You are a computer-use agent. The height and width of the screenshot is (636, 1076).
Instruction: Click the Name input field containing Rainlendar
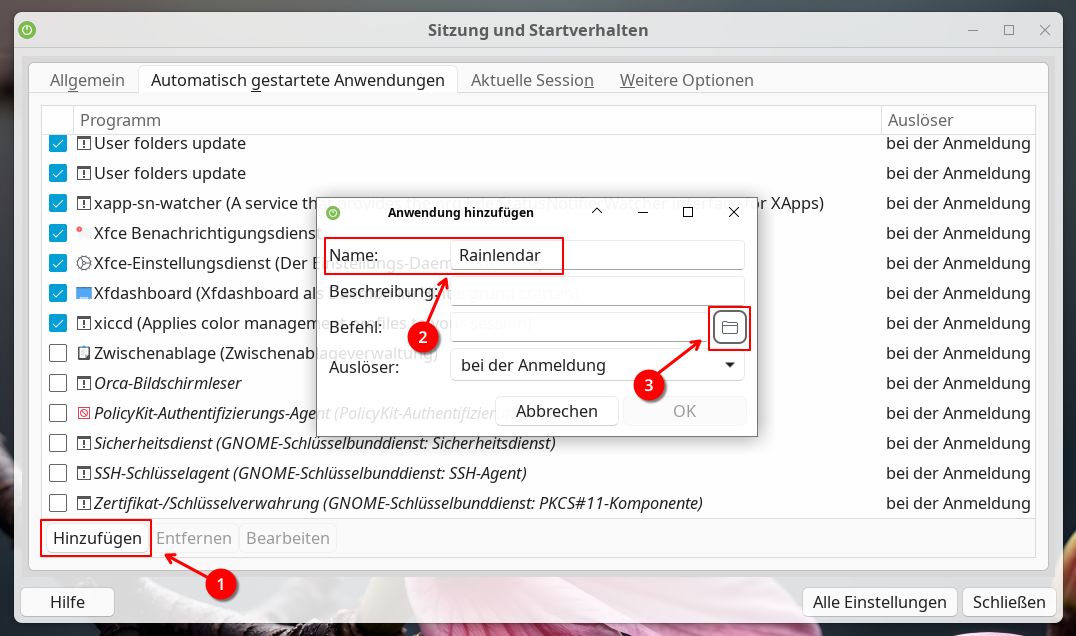coord(597,255)
